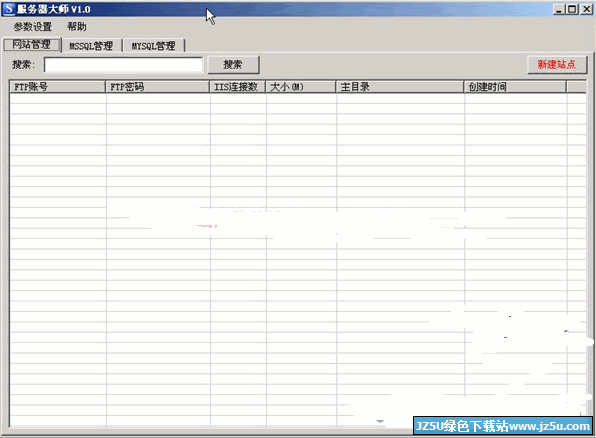Click the red 新建站点 button
Image resolution: width=596 pixels, height=438 pixels.
click(x=557, y=65)
